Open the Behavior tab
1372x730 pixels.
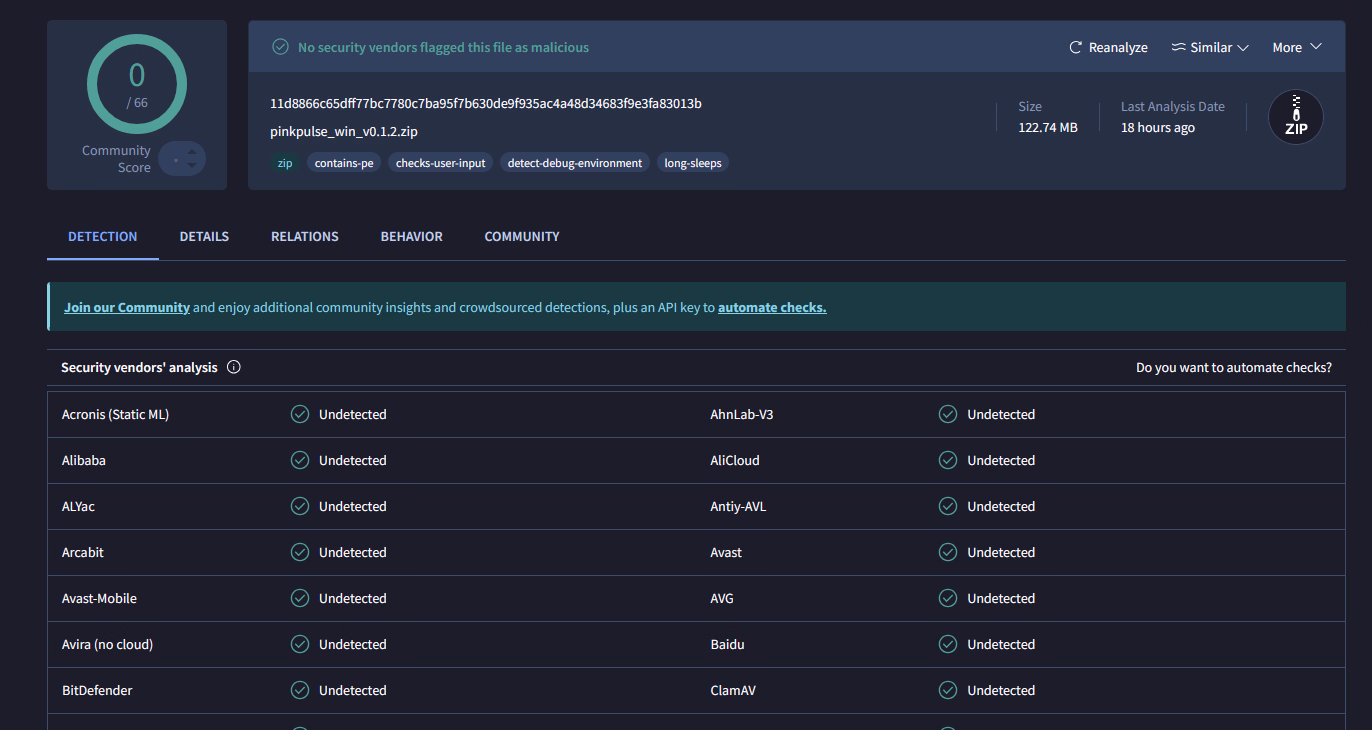[411, 237]
